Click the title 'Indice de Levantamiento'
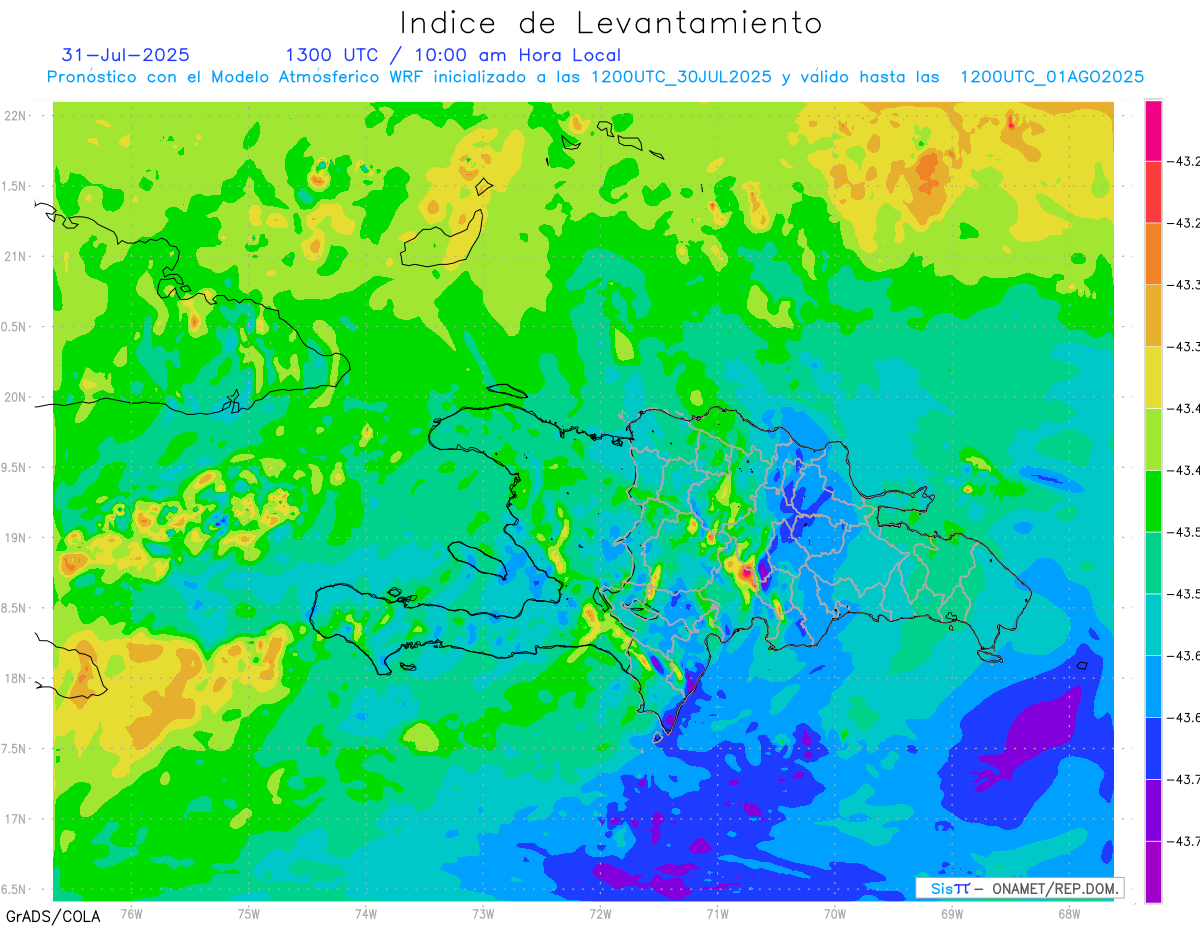The image size is (1200, 927). point(611,22)
